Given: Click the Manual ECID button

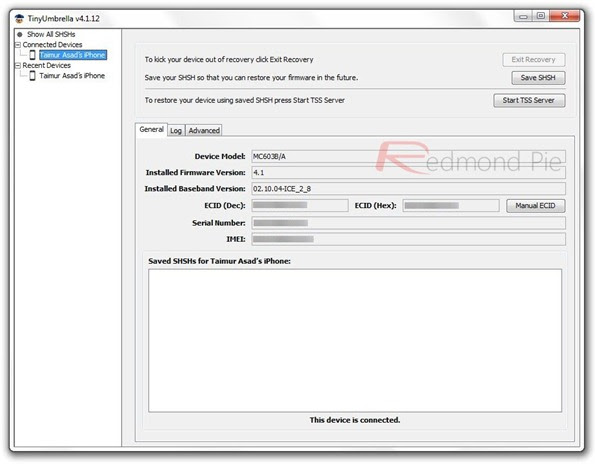Looking at the screenshot, I should coord(535,206).
